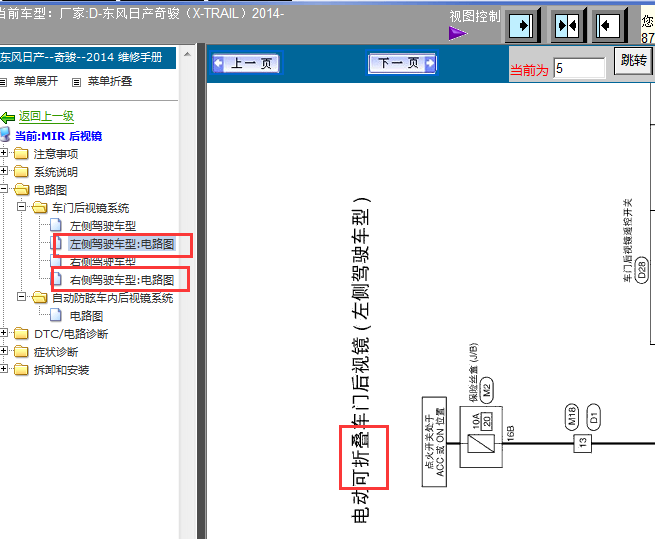655x539 pixels.
Task: Open the 拆卸和安装 tree item
Action: tap(61, 370)
